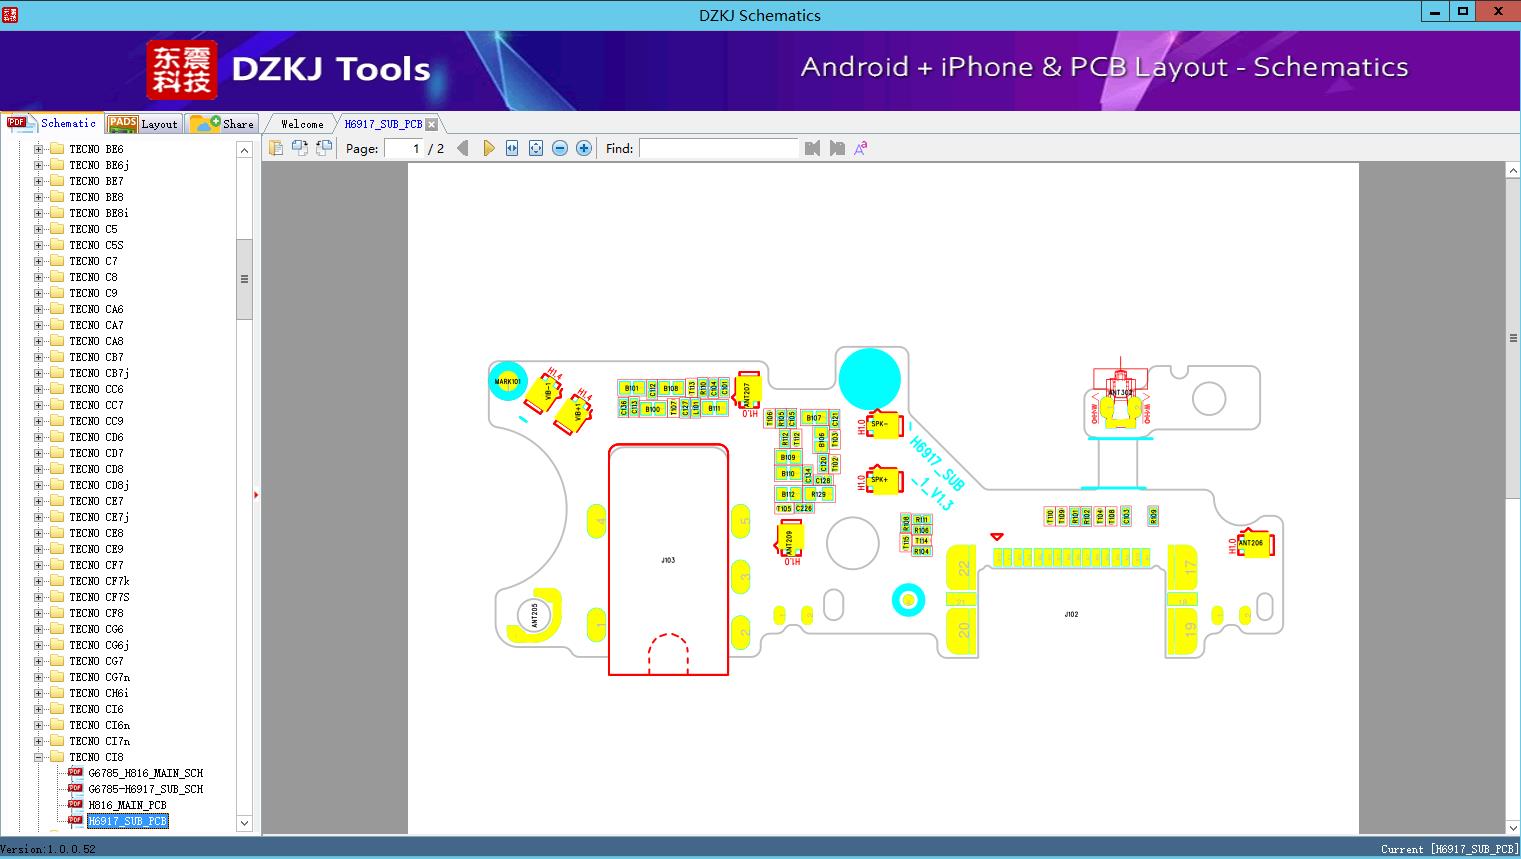The width and height of the screenshot is (1521, 859).
Task: Go to the next page arrow
Action: (x=488, y=148)
